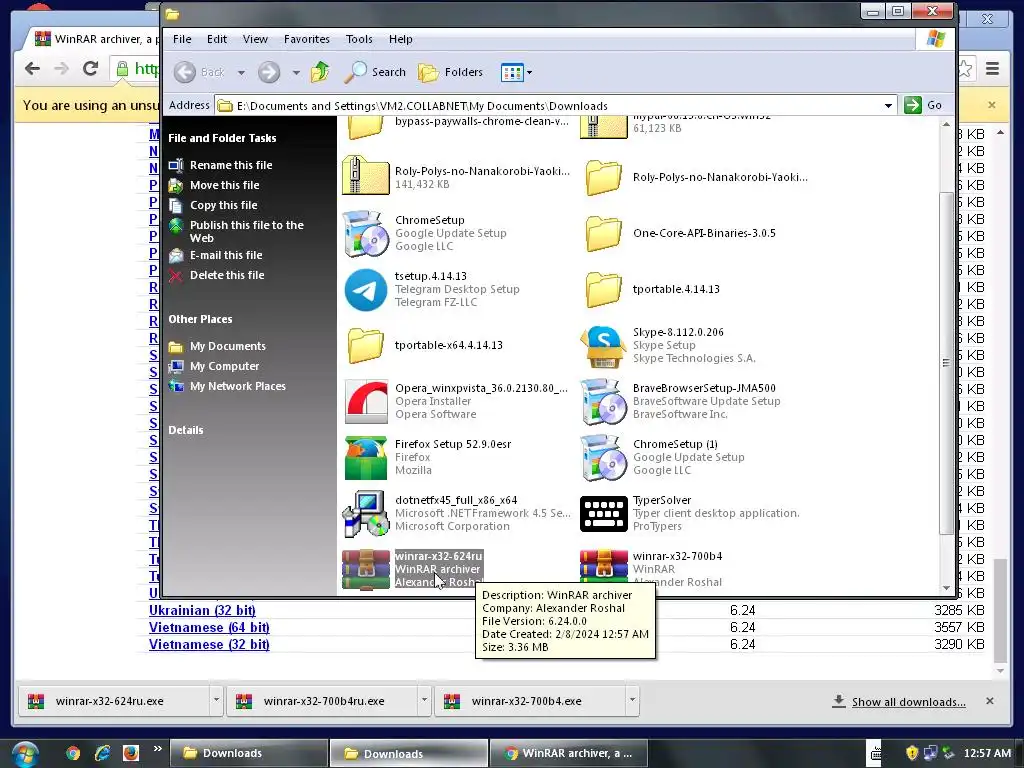Viewport: 1024px width, 768px height.
Task: Open Ukrainian (32 bit) download link
Action: click(202, 611)
